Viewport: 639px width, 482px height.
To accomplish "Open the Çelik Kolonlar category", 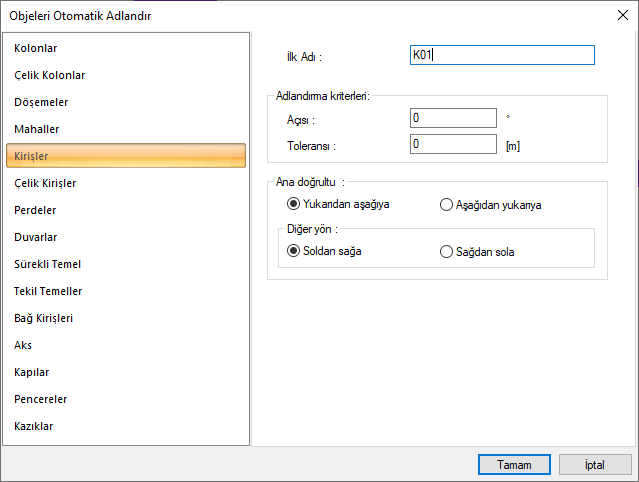I will [x=49, y=75].
